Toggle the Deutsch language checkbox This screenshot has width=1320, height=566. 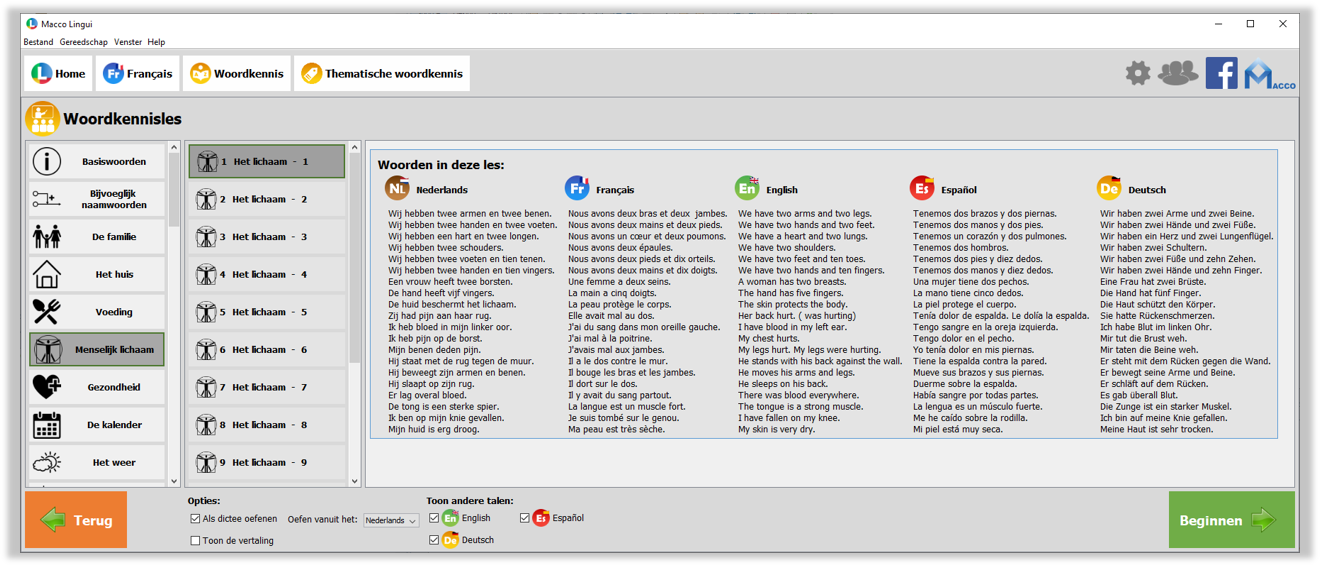(434, 540)
